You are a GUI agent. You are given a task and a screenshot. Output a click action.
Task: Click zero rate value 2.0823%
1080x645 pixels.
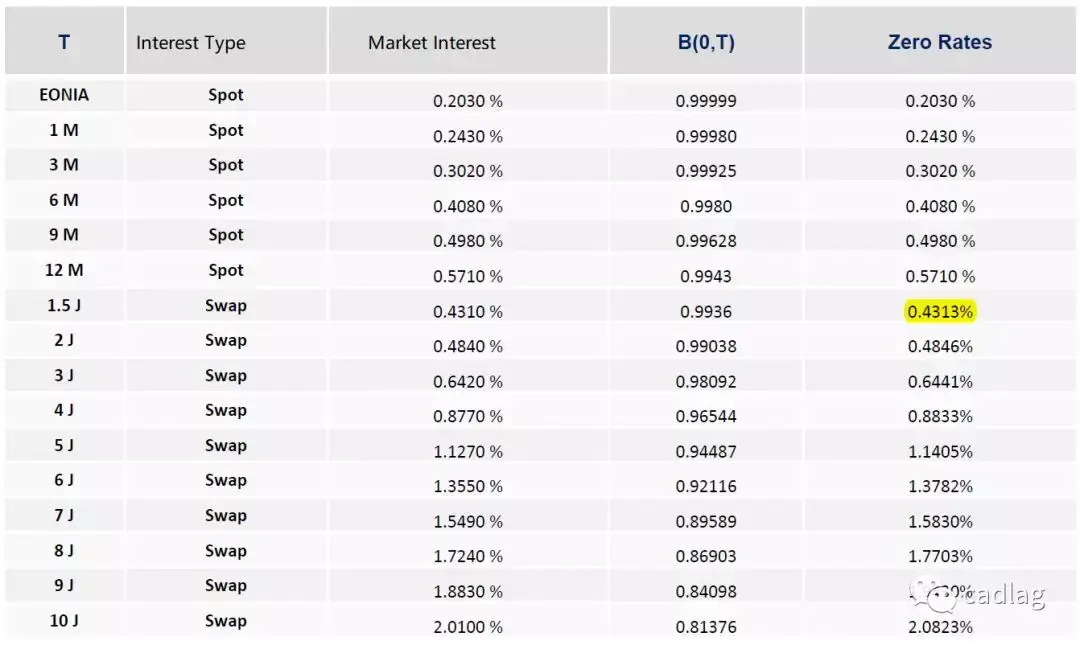click(939, 627)
